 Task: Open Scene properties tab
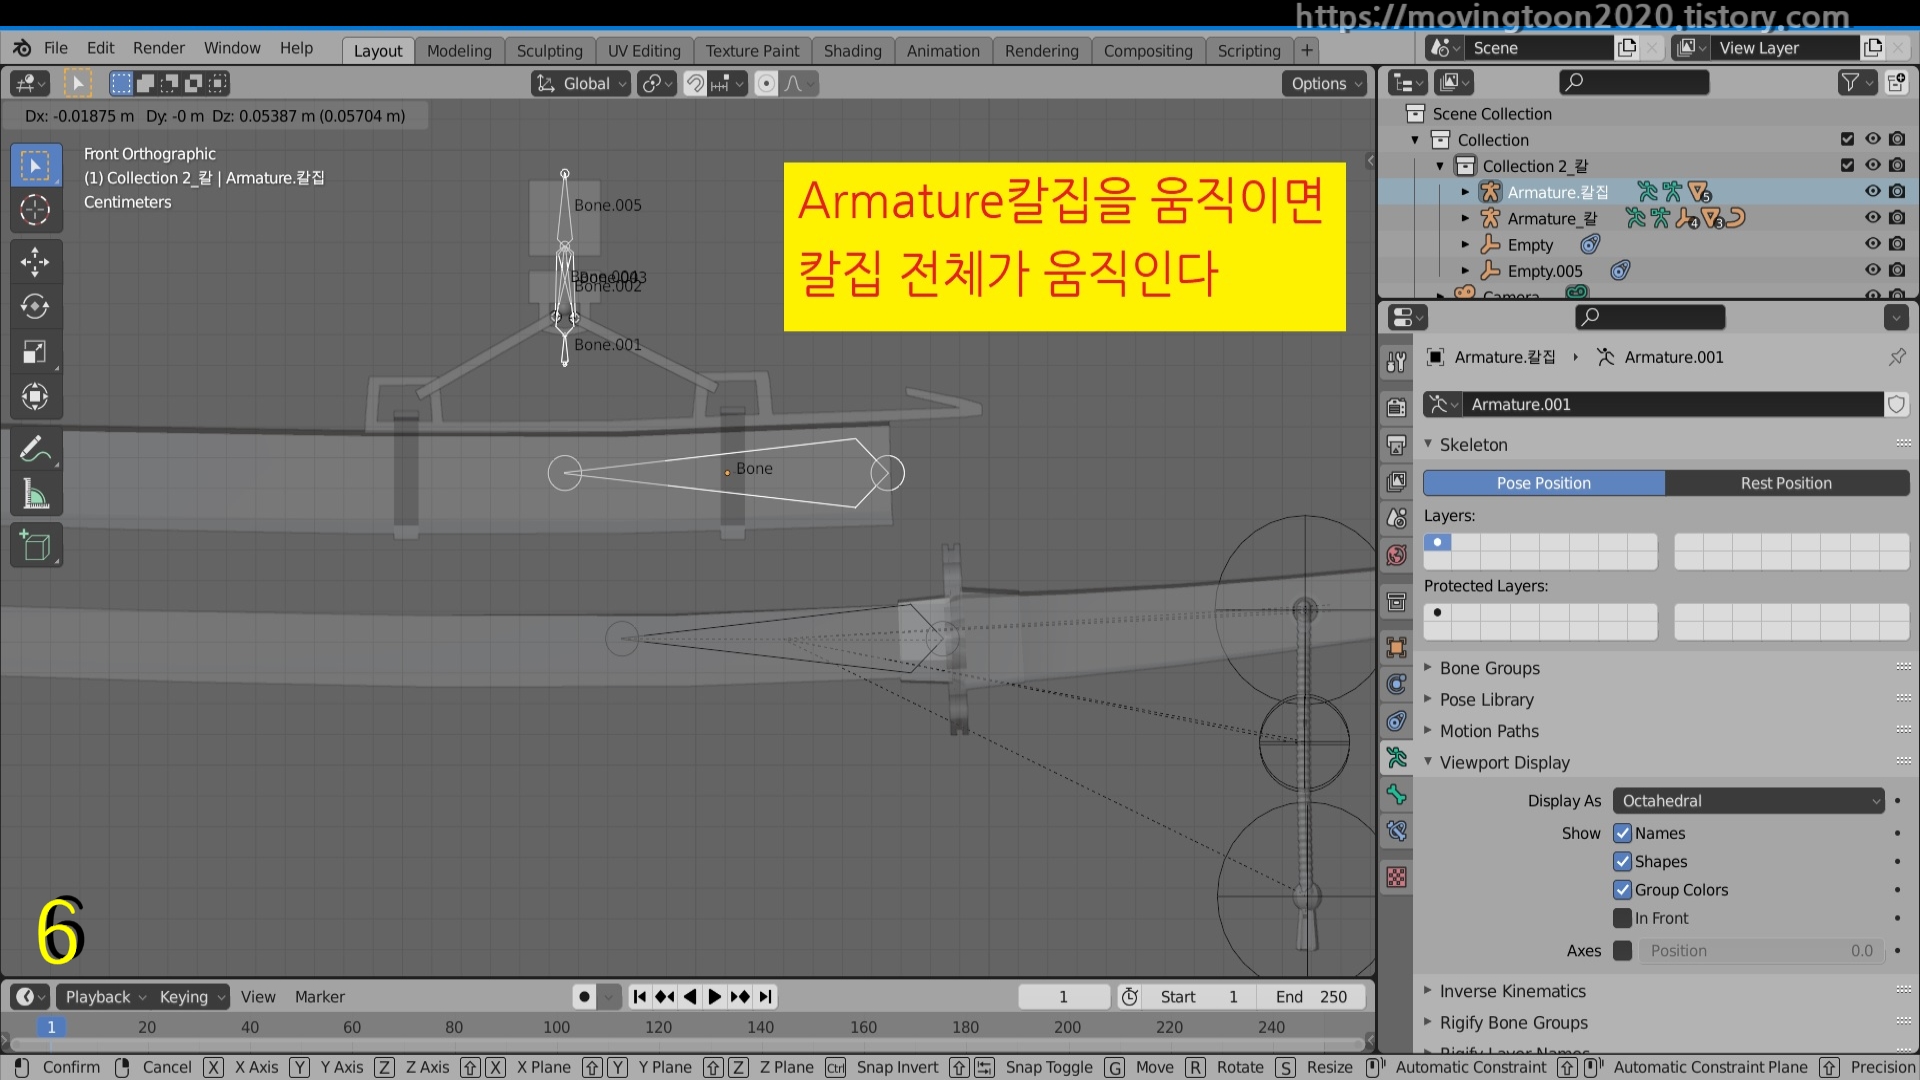(1397, 518)
